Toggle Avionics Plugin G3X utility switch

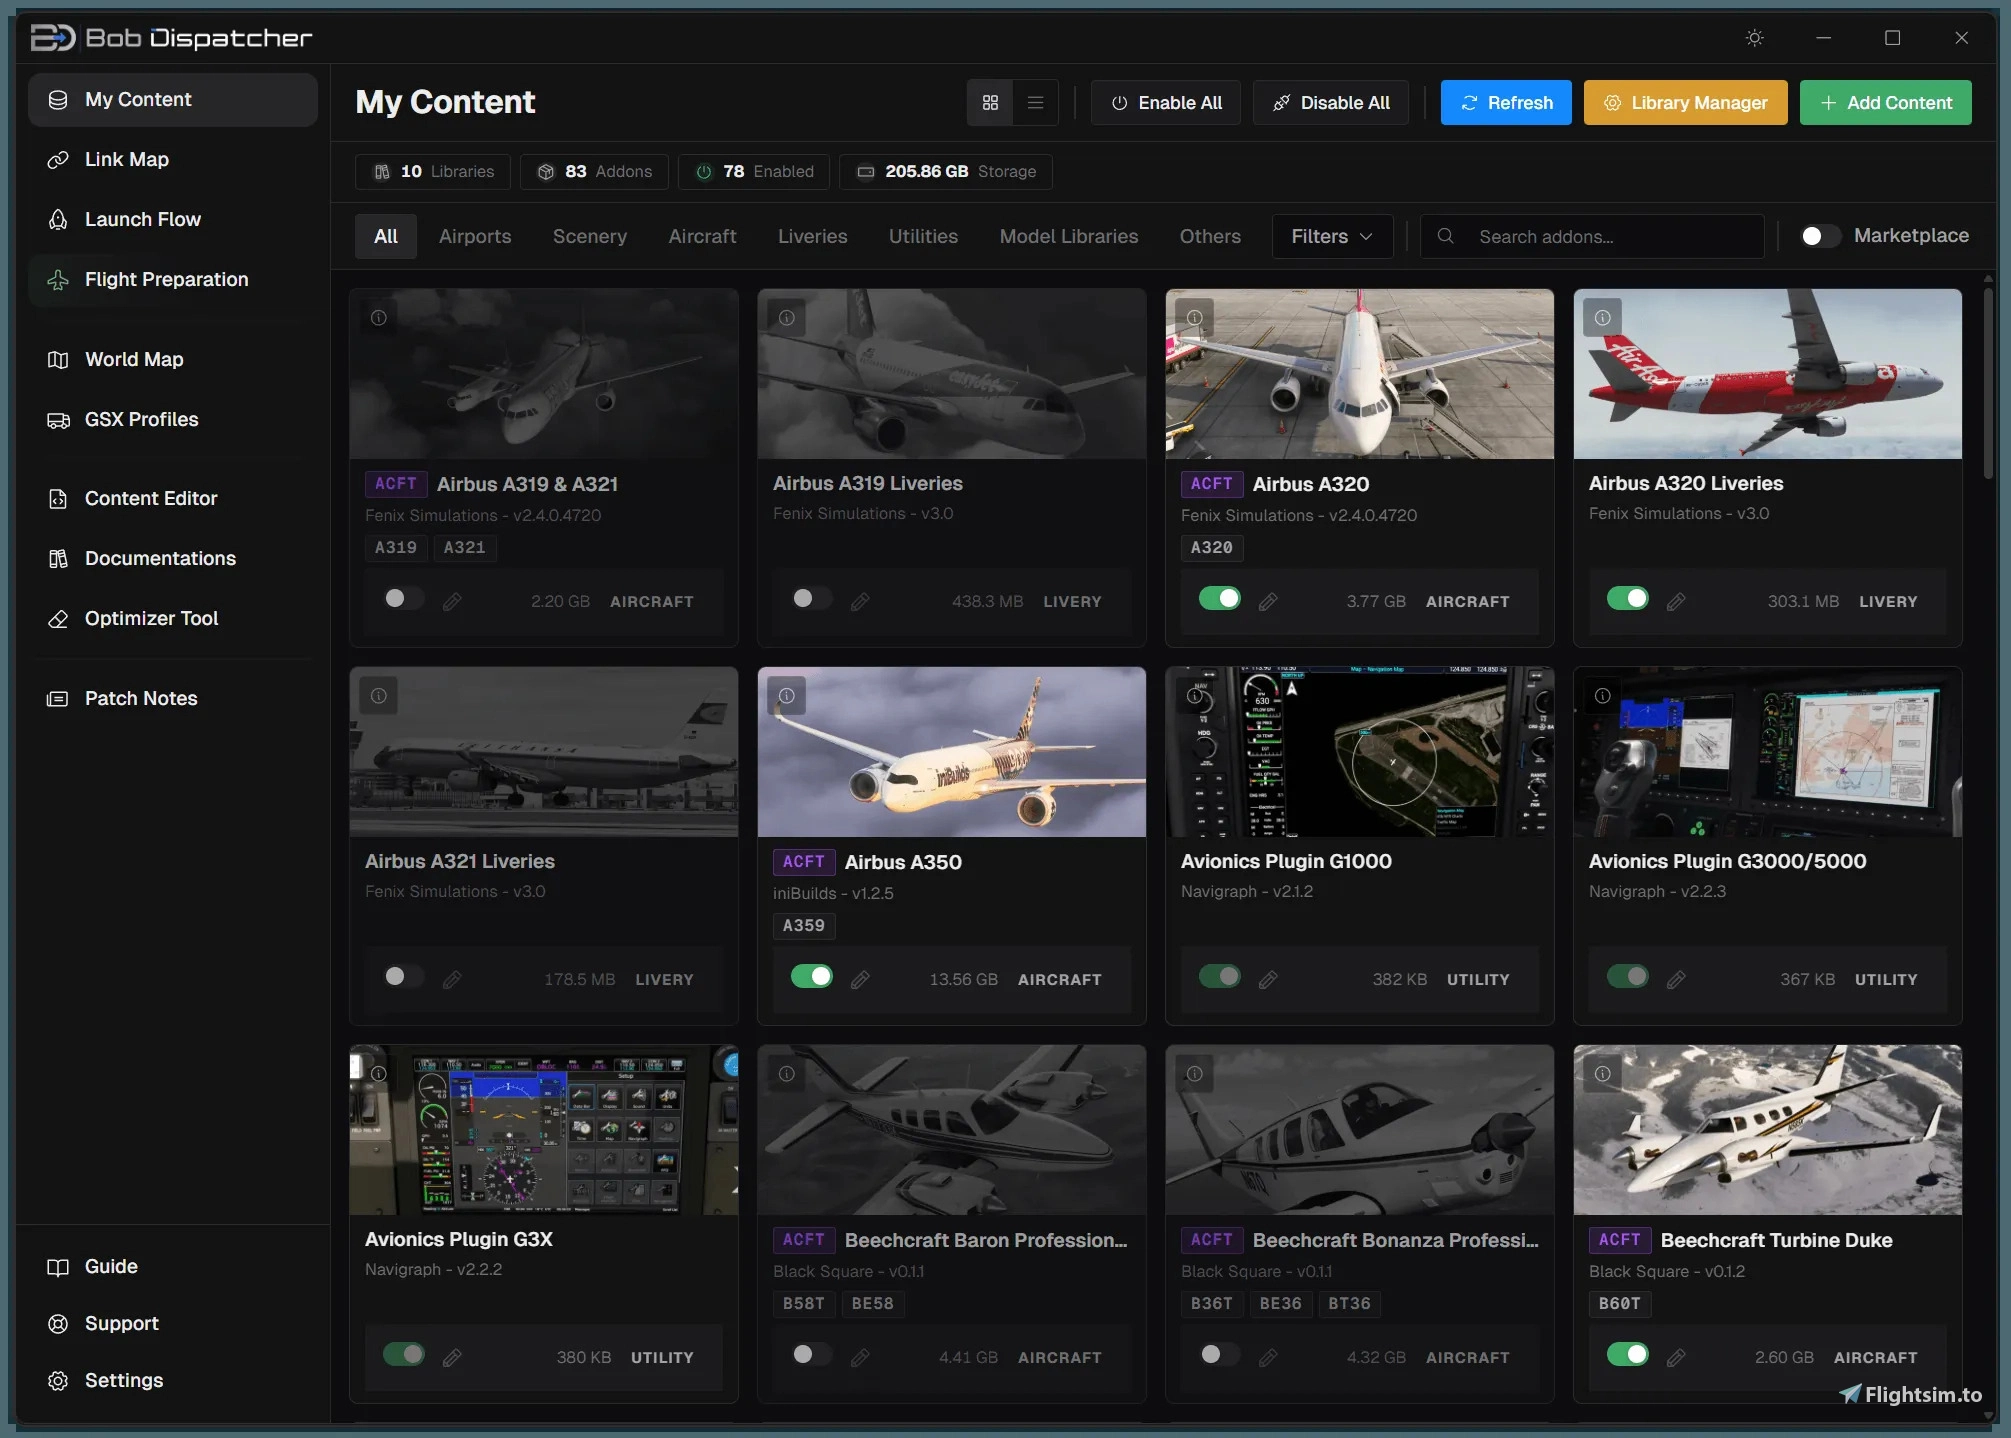pos(403,1354)
